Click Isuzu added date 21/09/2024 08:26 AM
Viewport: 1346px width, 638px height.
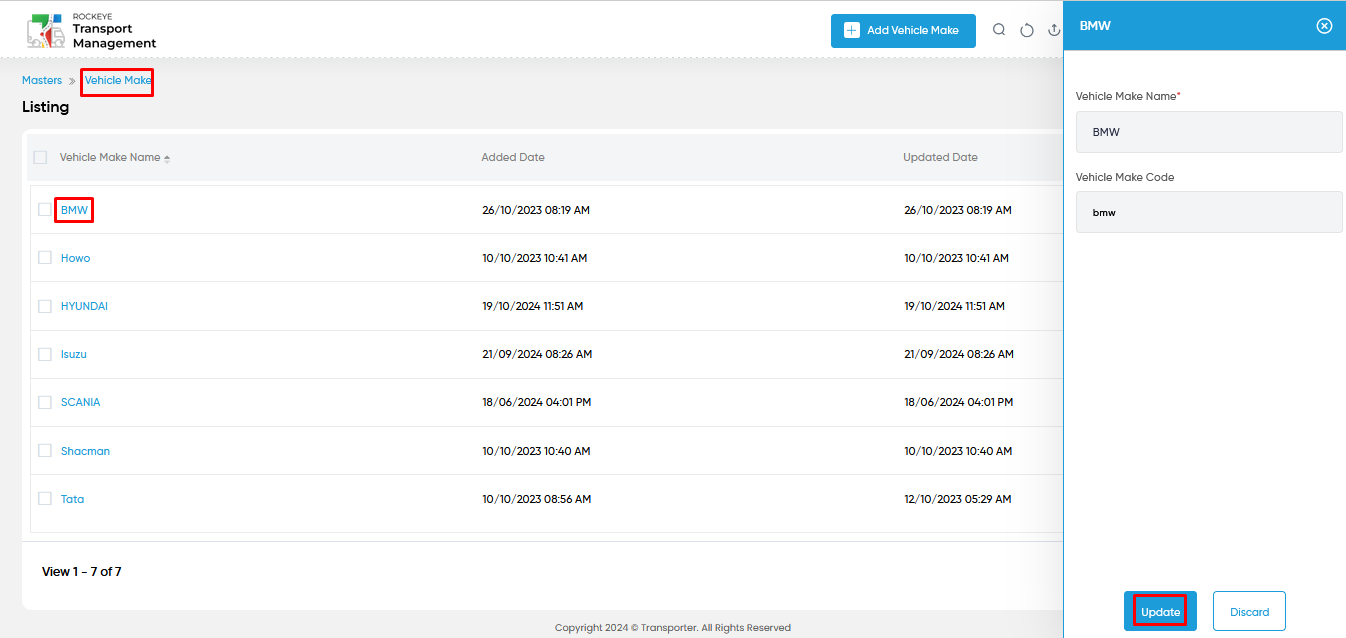click(x=537, y=354)
